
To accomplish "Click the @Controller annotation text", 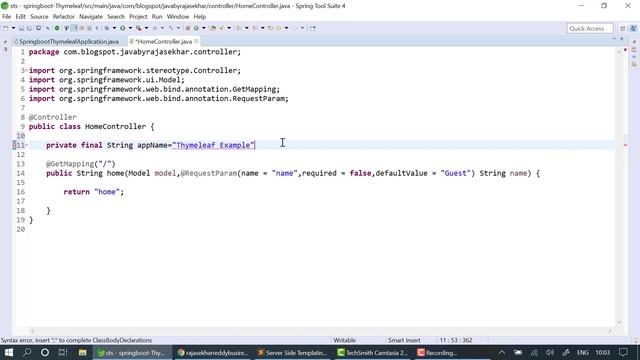I will tap(53, 117).
